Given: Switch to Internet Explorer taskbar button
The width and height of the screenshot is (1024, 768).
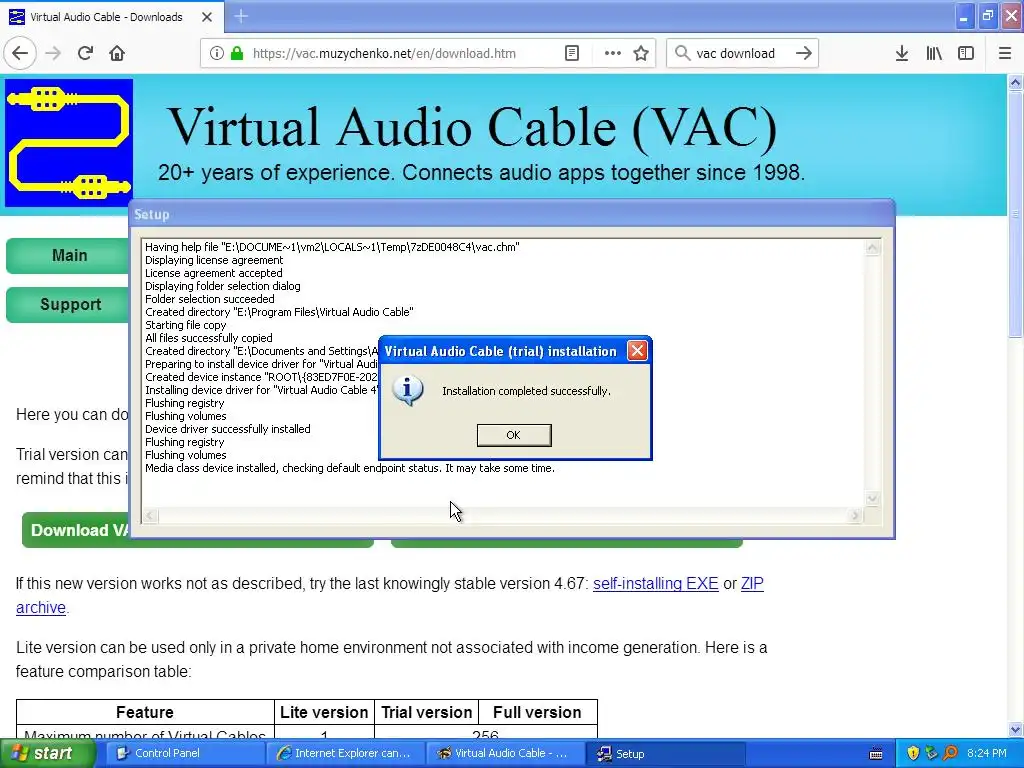Looking at the screenshot, I should (x=344, y=753).
